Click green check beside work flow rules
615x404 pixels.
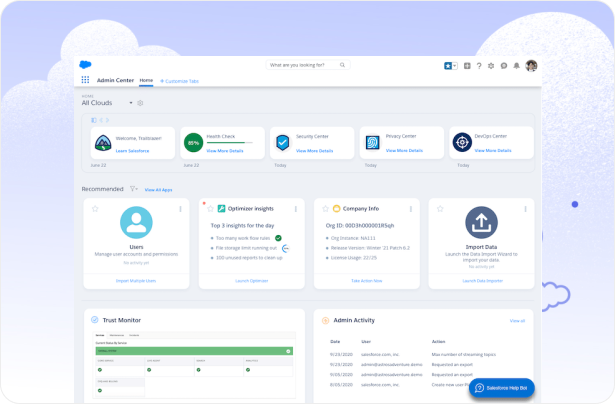click(x=278, y=238)
